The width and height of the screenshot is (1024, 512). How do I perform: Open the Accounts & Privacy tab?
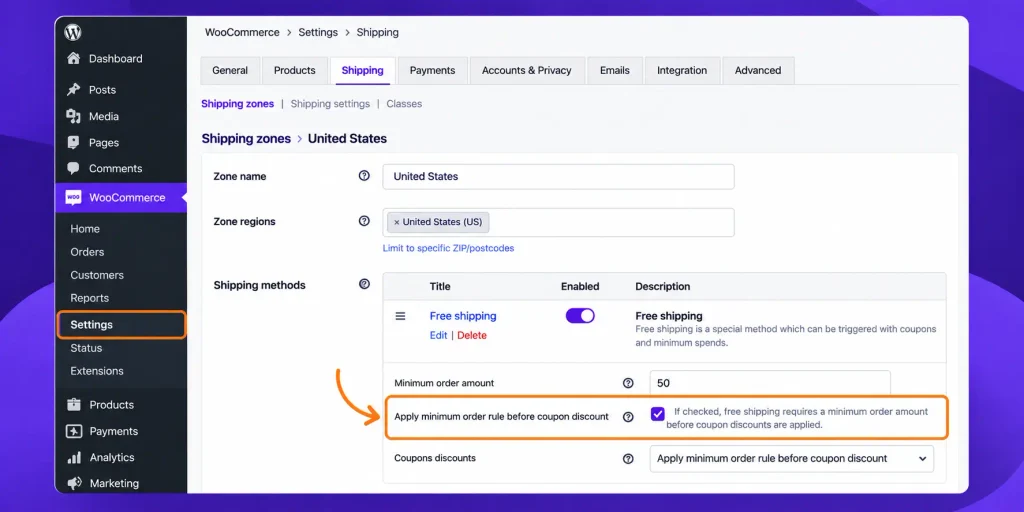coord(526,71)
